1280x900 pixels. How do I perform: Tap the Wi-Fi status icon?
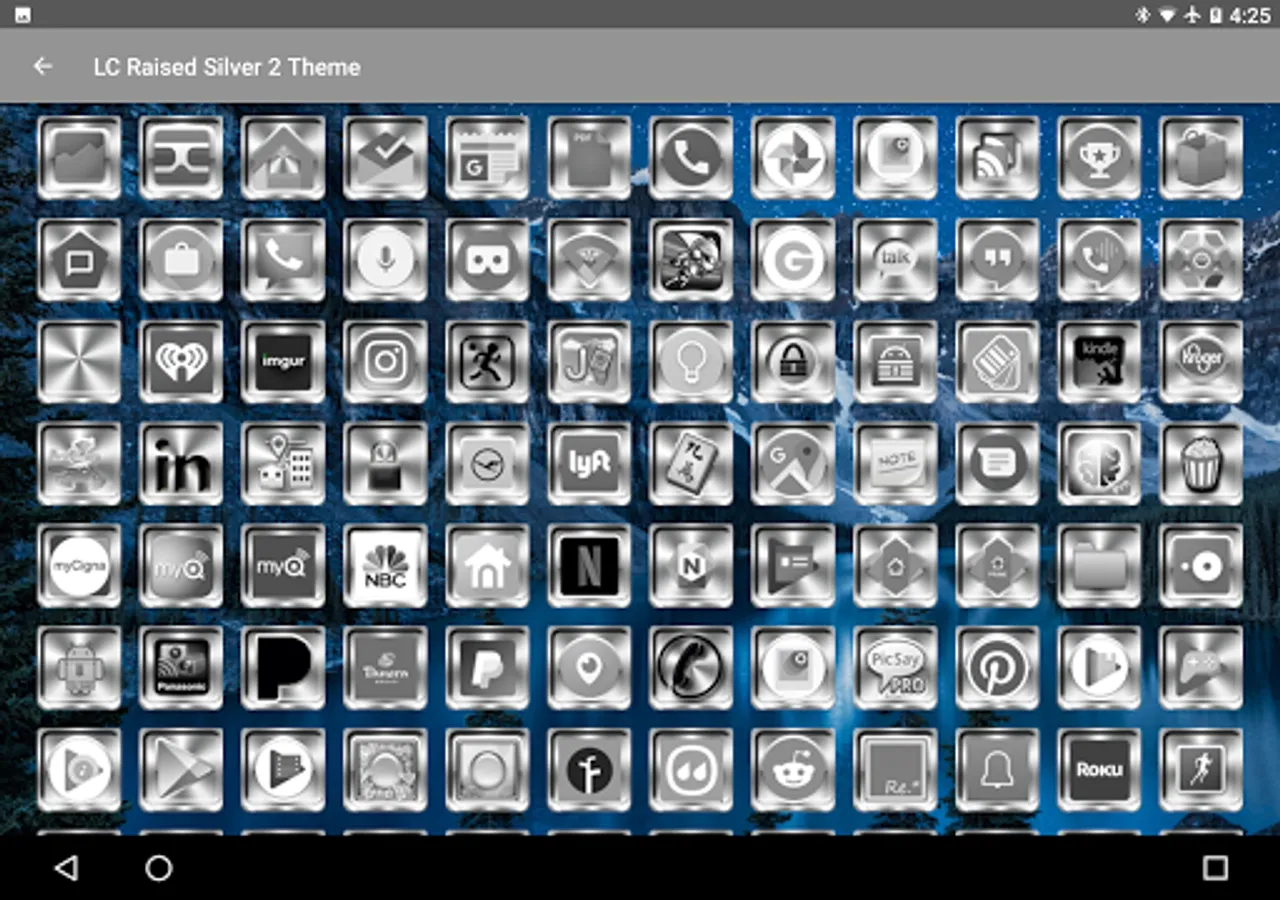coord(1167,15)
